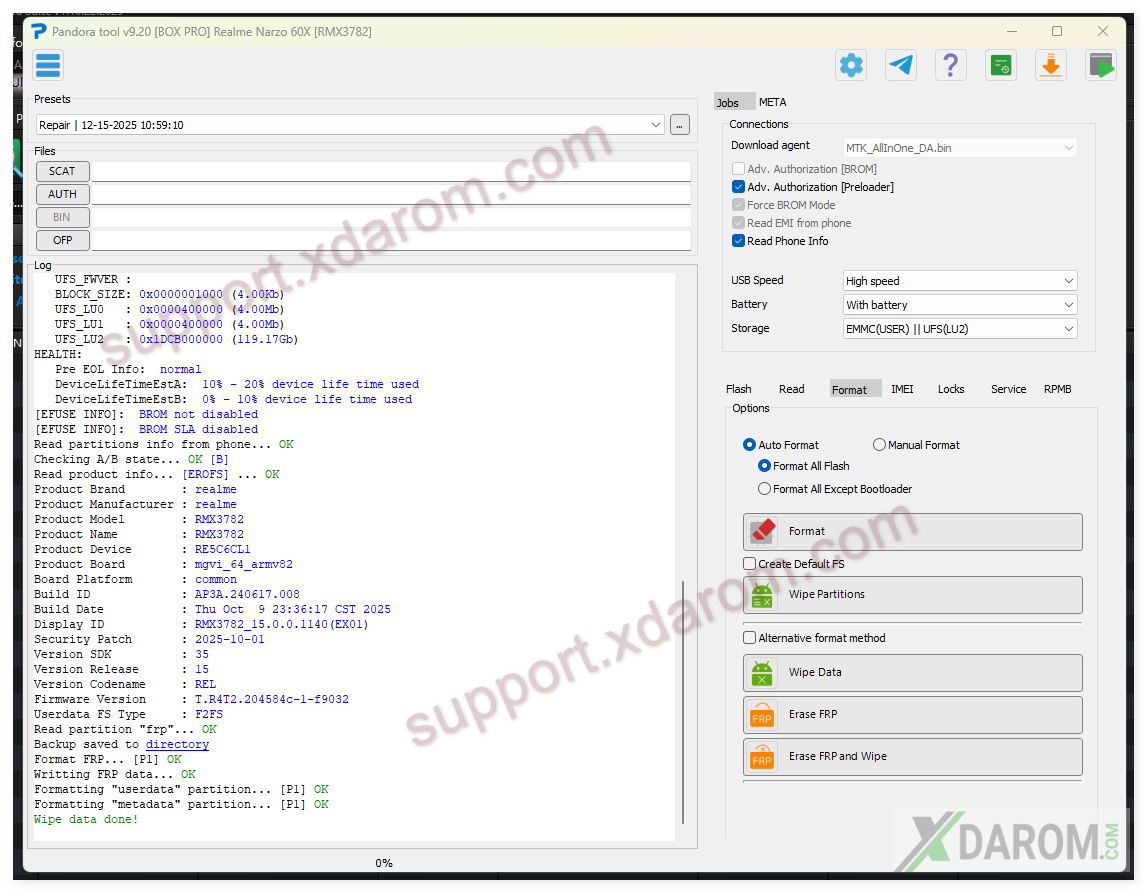The width and height of the screenshot is (1147, 893).
Task: Switch to the IMEI tab
Action: [902, 389]
